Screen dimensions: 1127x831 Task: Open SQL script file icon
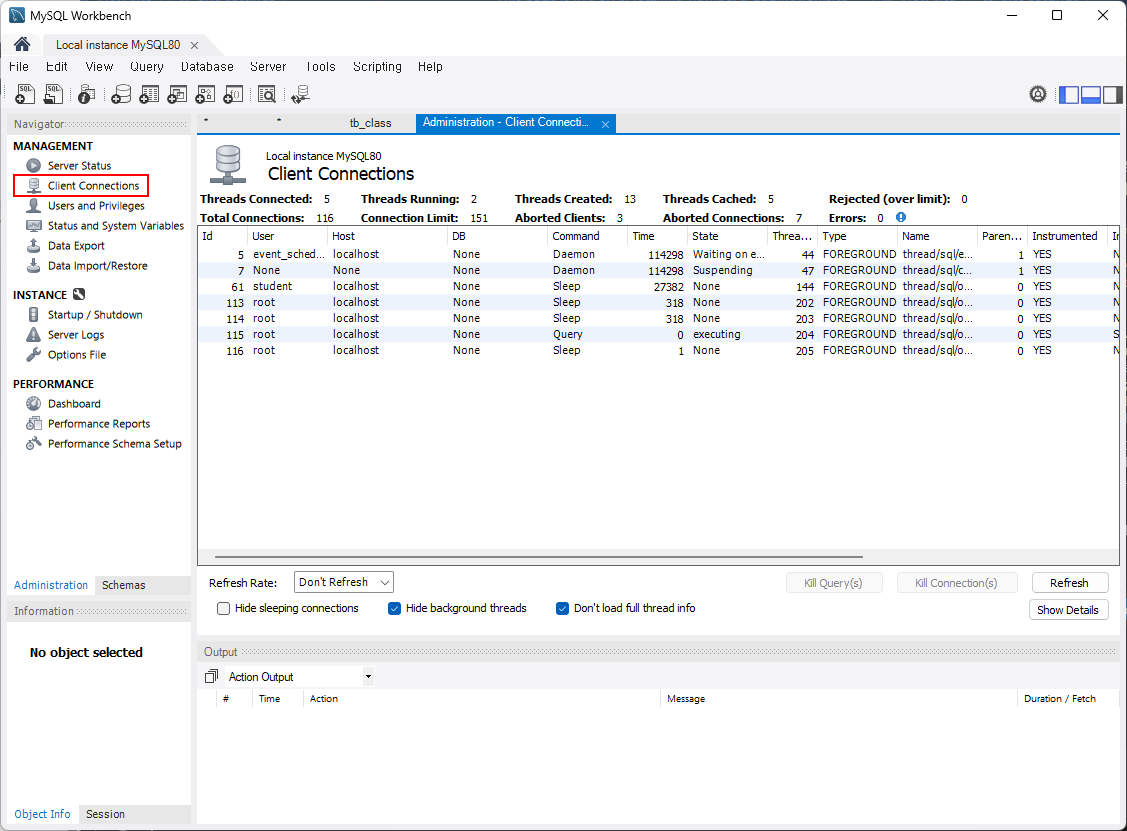coord(53,94)
